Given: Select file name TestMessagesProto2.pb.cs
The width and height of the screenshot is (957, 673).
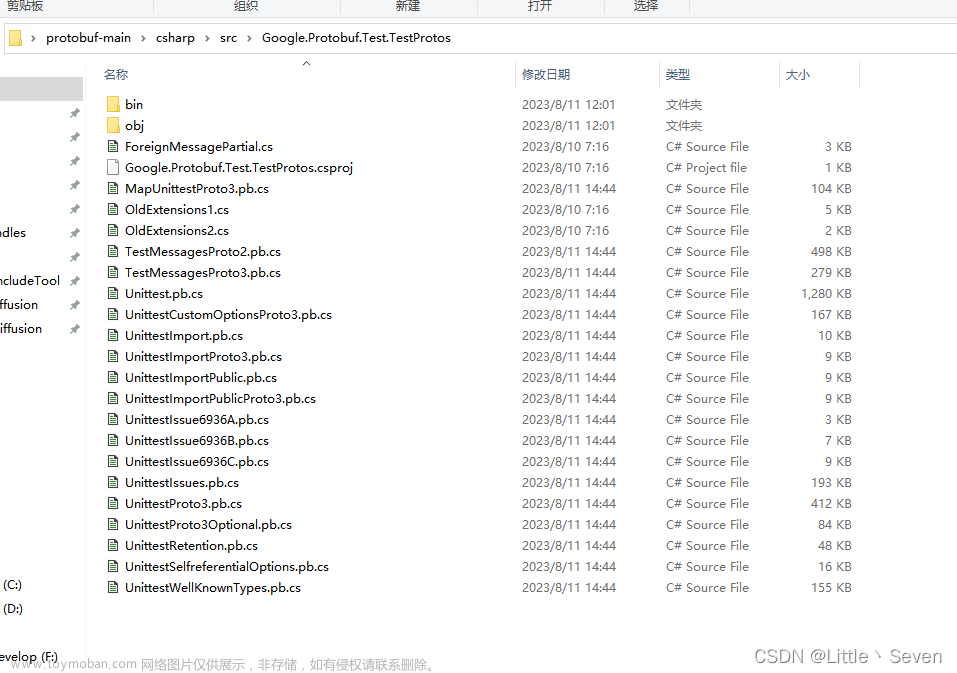Looking at the screenshot, I should coord(203,251).
